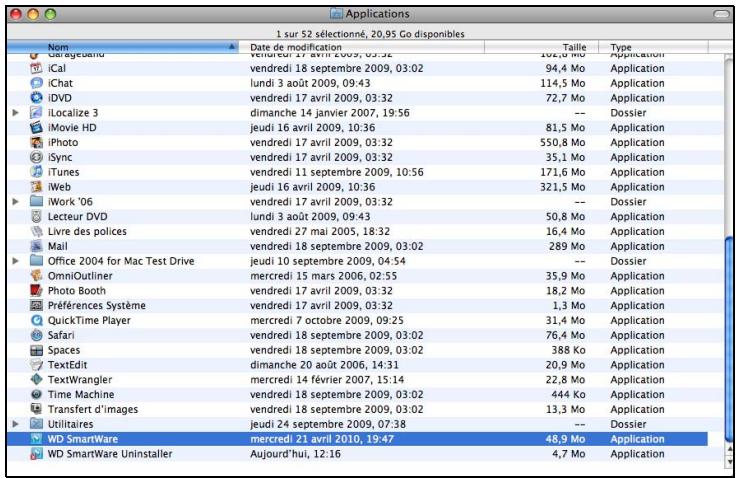Click the 388 Ko size of Spaces
The image size is (737, 478).
point(568,350)
